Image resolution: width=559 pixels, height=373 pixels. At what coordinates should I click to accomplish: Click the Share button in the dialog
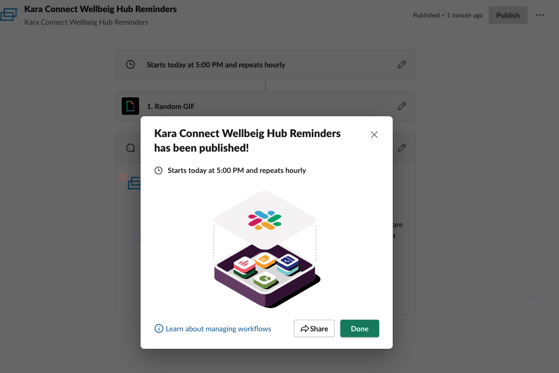(x=314, y=328)
